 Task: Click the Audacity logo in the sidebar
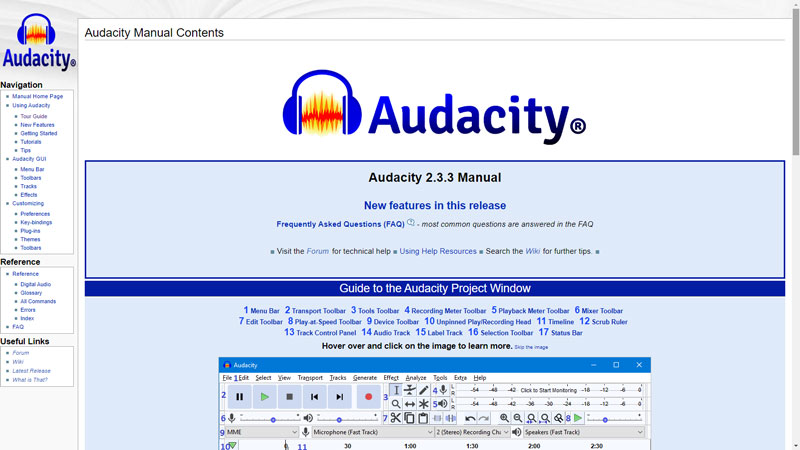click(x=39, y=42)
